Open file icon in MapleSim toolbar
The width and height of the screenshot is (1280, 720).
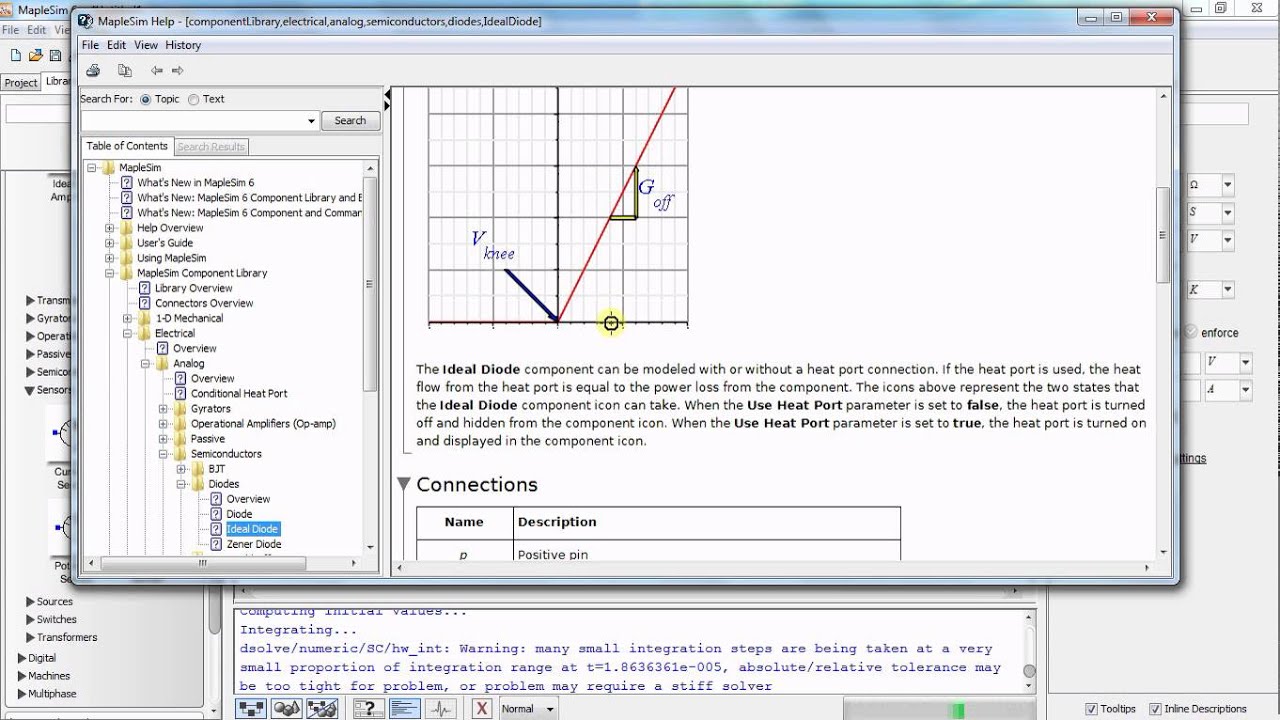point(36,56)
